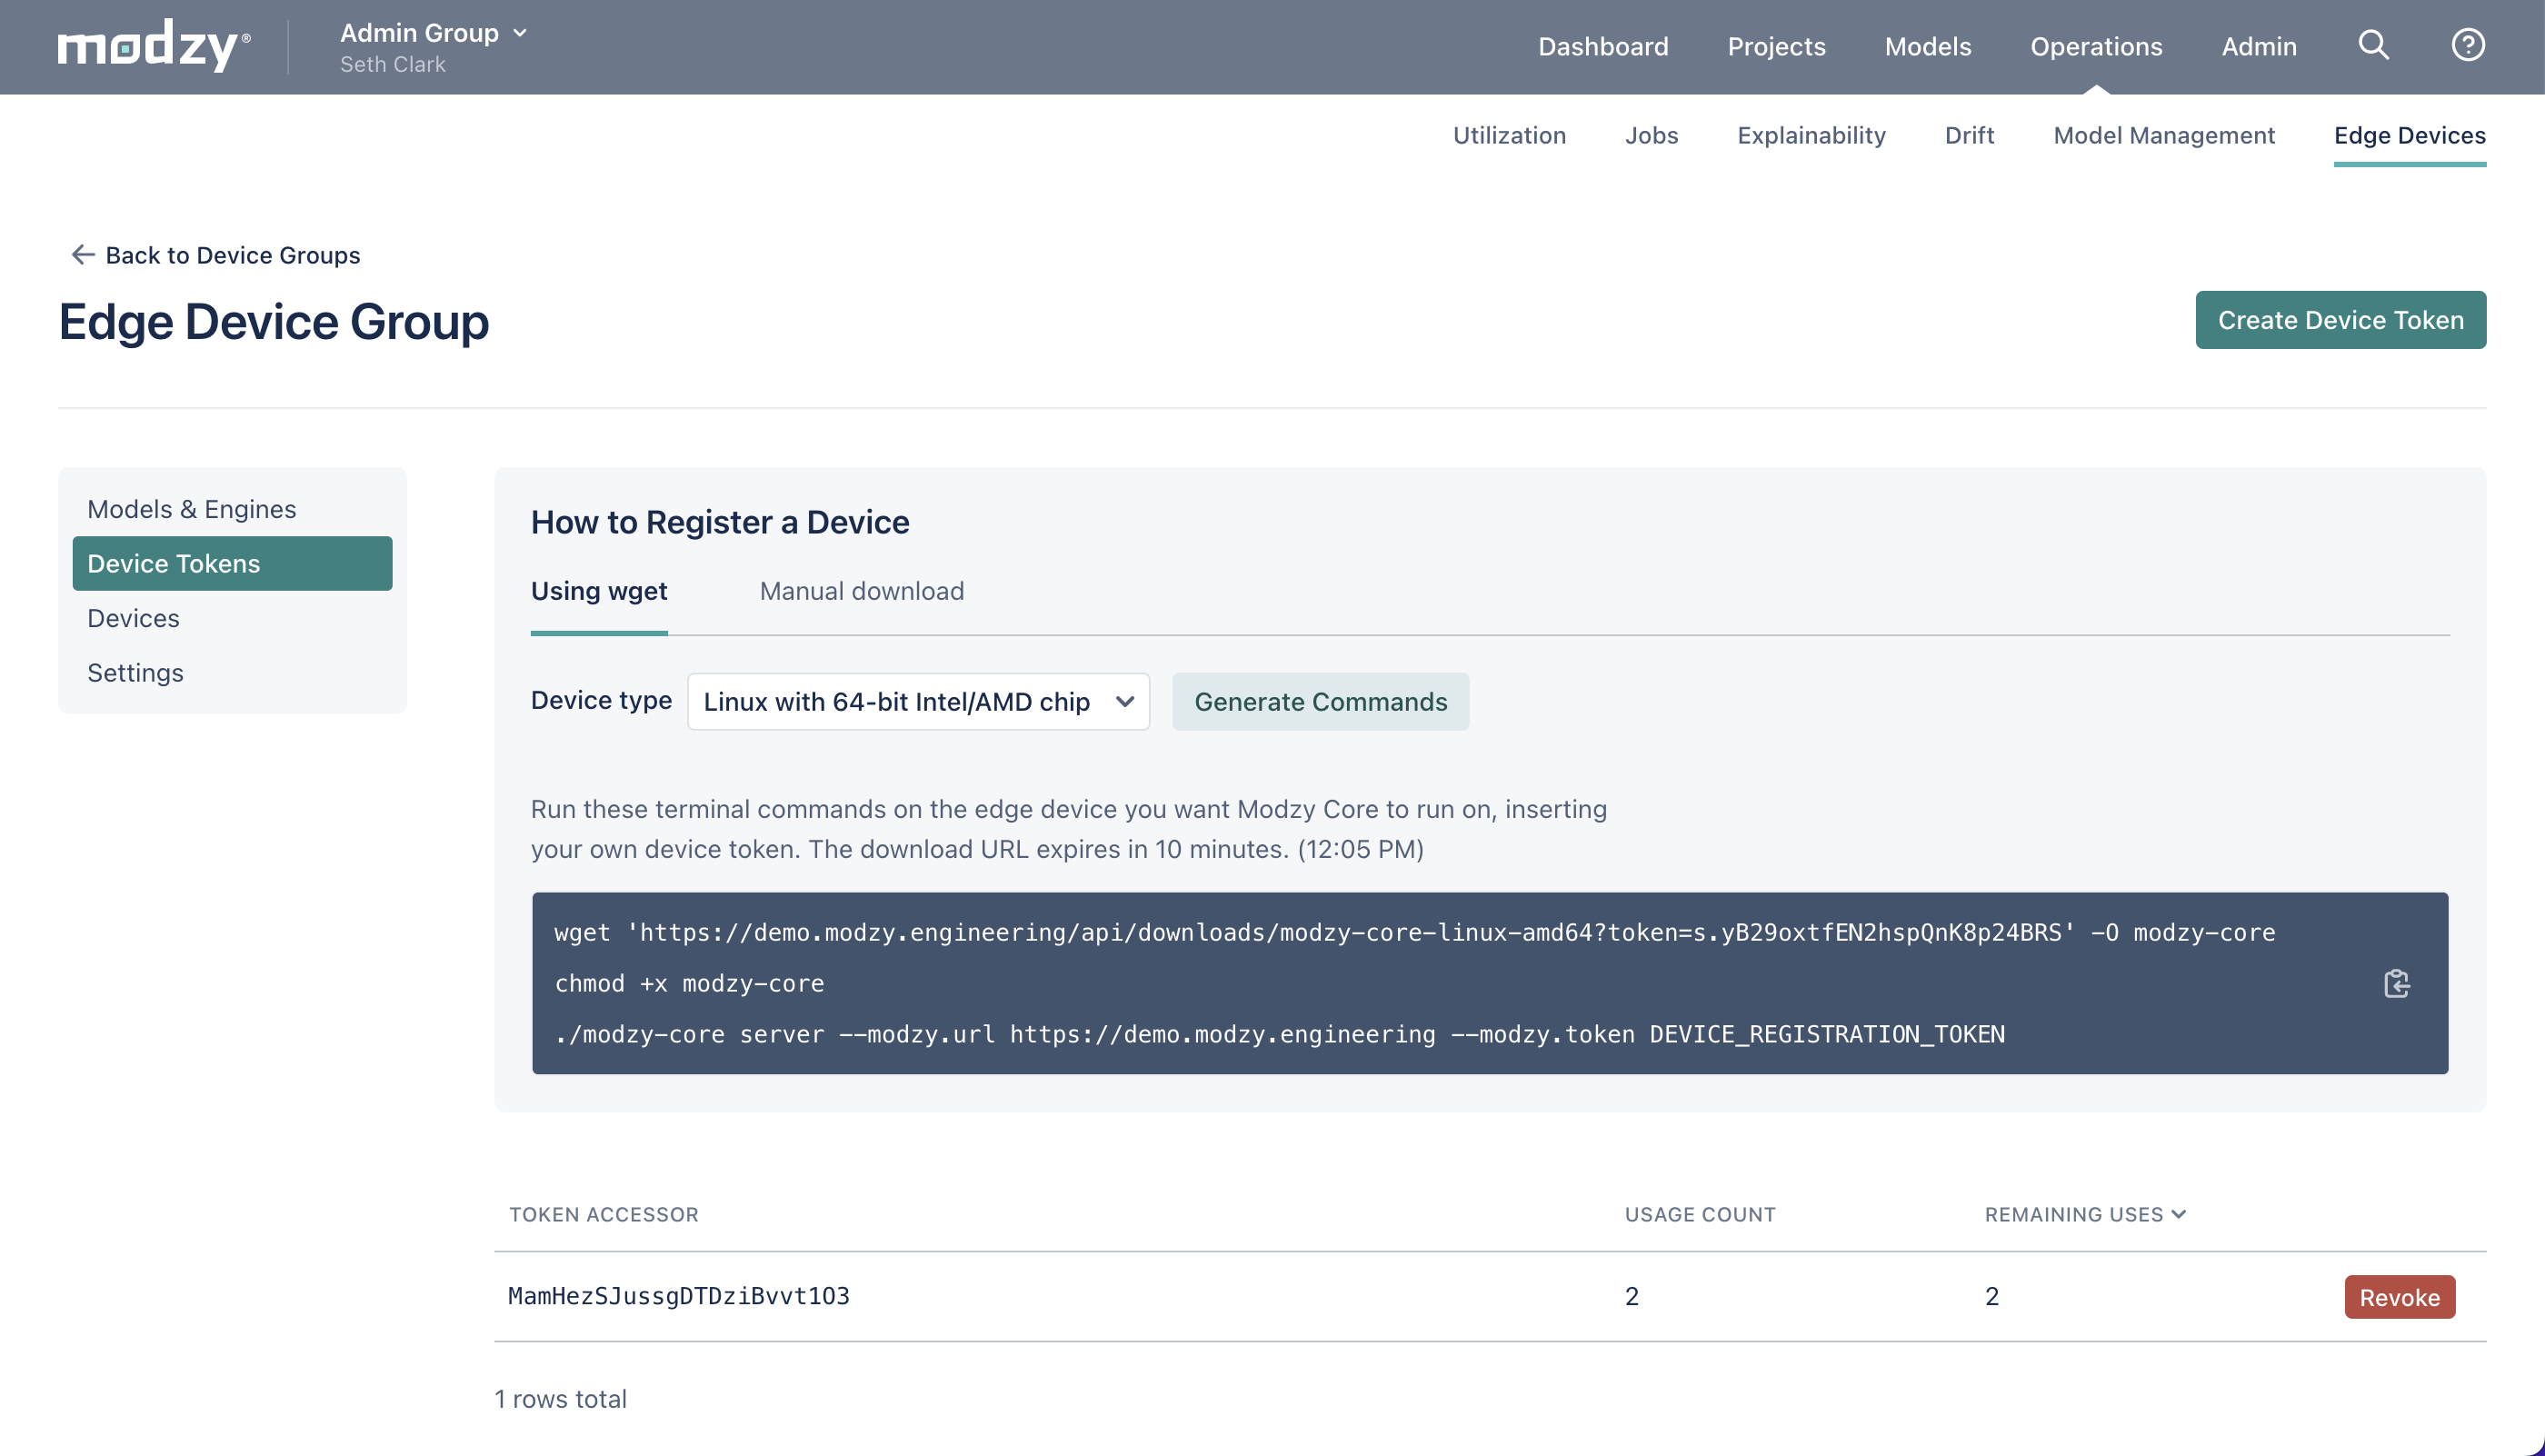This screenshot has width=2545, height=1456.
Task: Click the back arrow icon
Action: point(83,255)
